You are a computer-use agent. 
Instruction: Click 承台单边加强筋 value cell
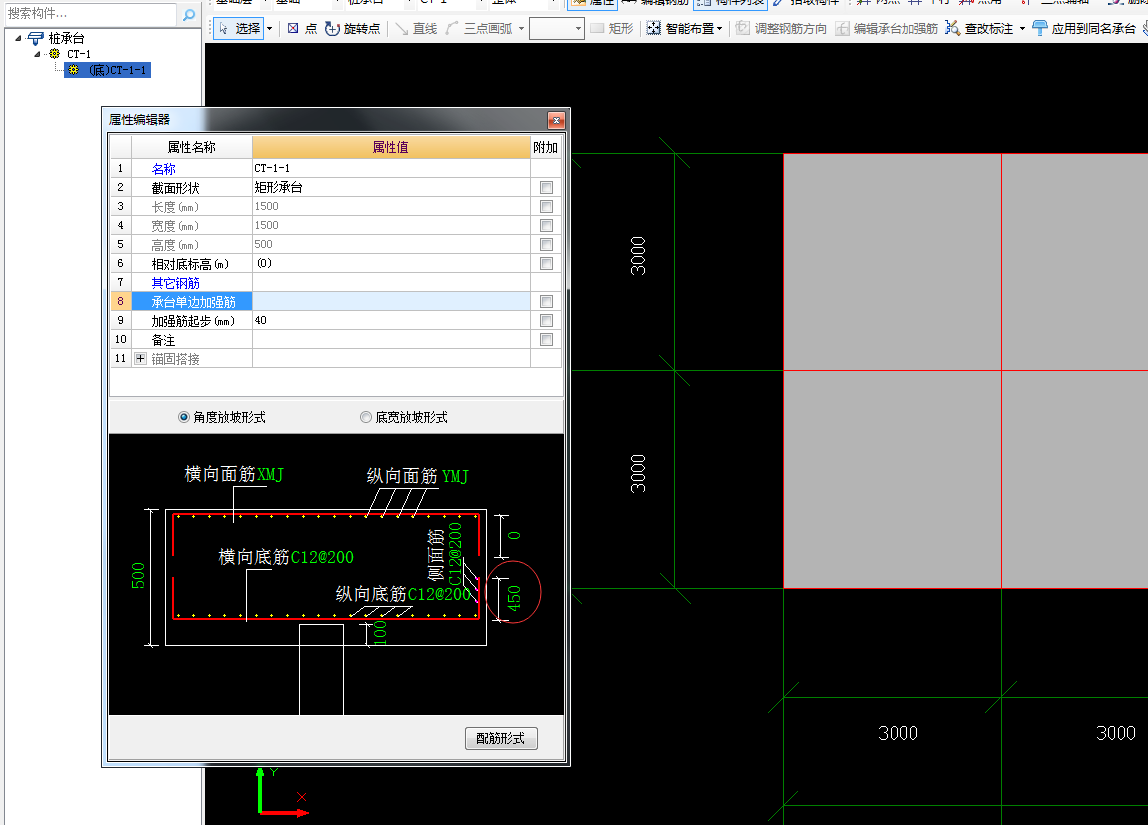coord(391,302)
